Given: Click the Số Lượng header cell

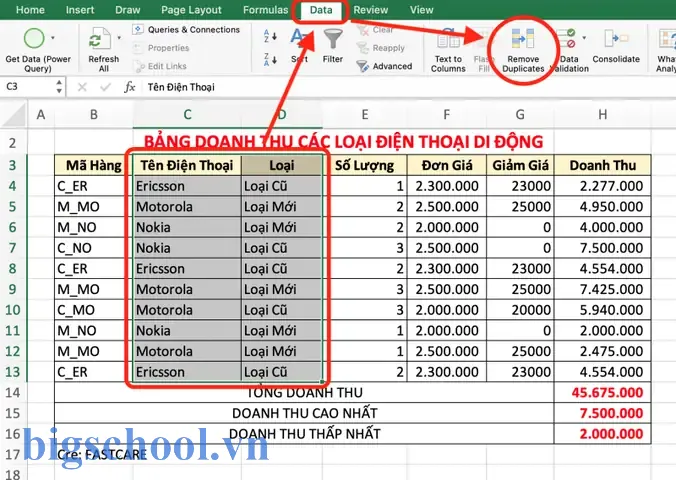Looking at the screenshot, I should pos(365,165).
